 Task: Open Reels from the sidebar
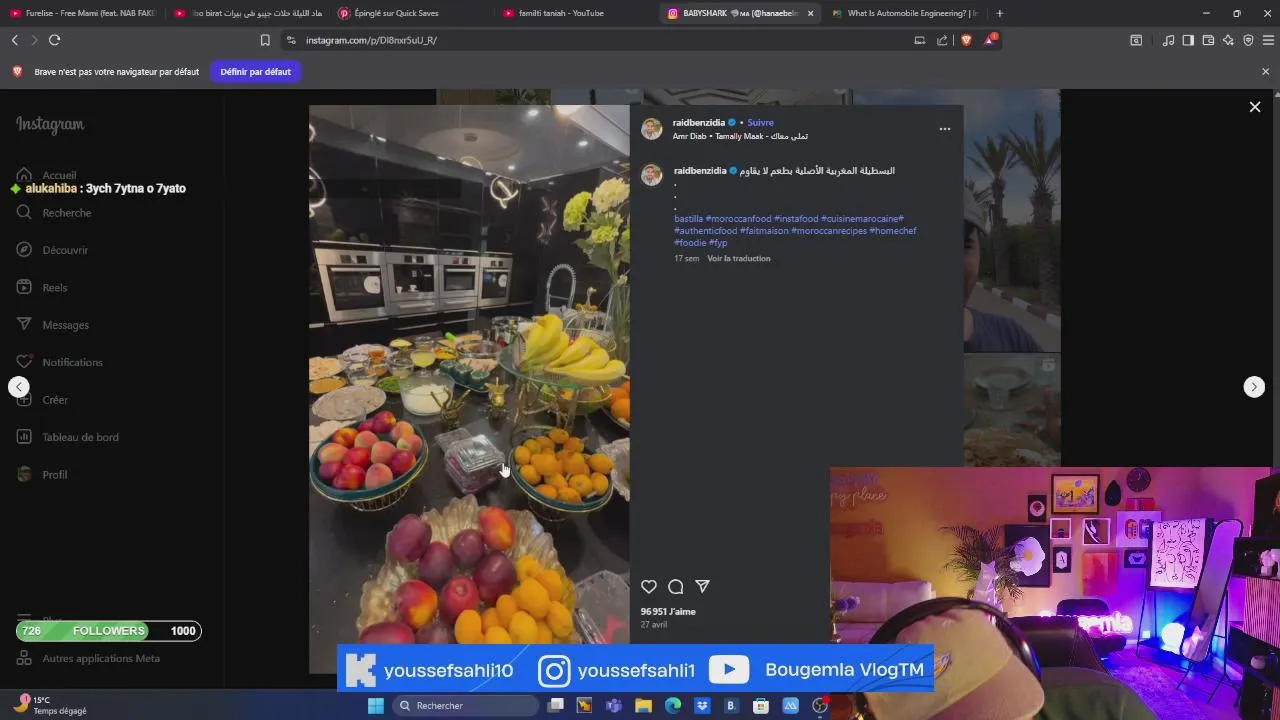tap(42, 288)
